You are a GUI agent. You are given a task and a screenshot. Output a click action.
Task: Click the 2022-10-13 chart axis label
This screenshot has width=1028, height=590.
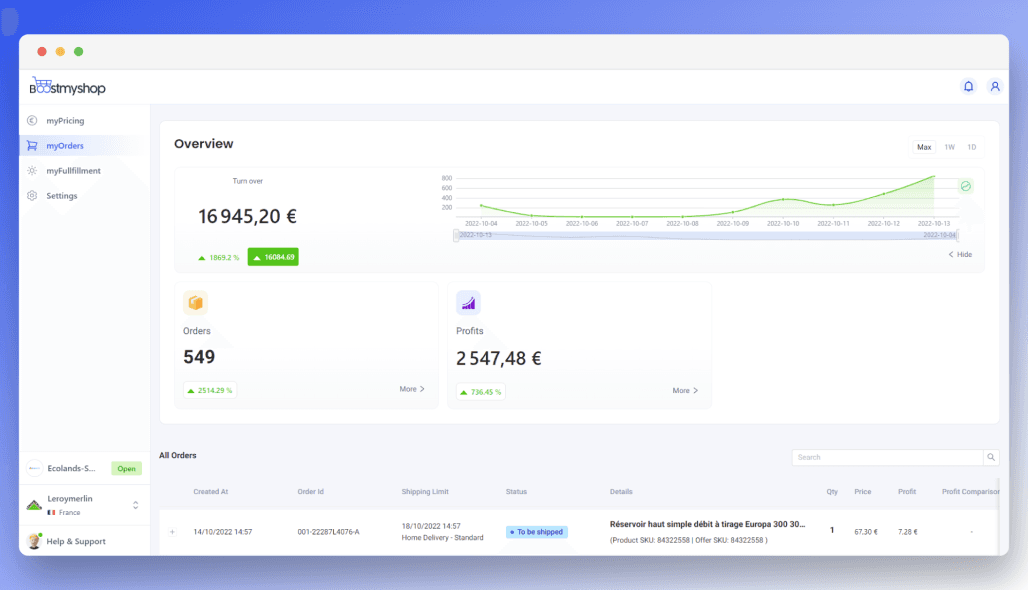click(x=934, y=224)
